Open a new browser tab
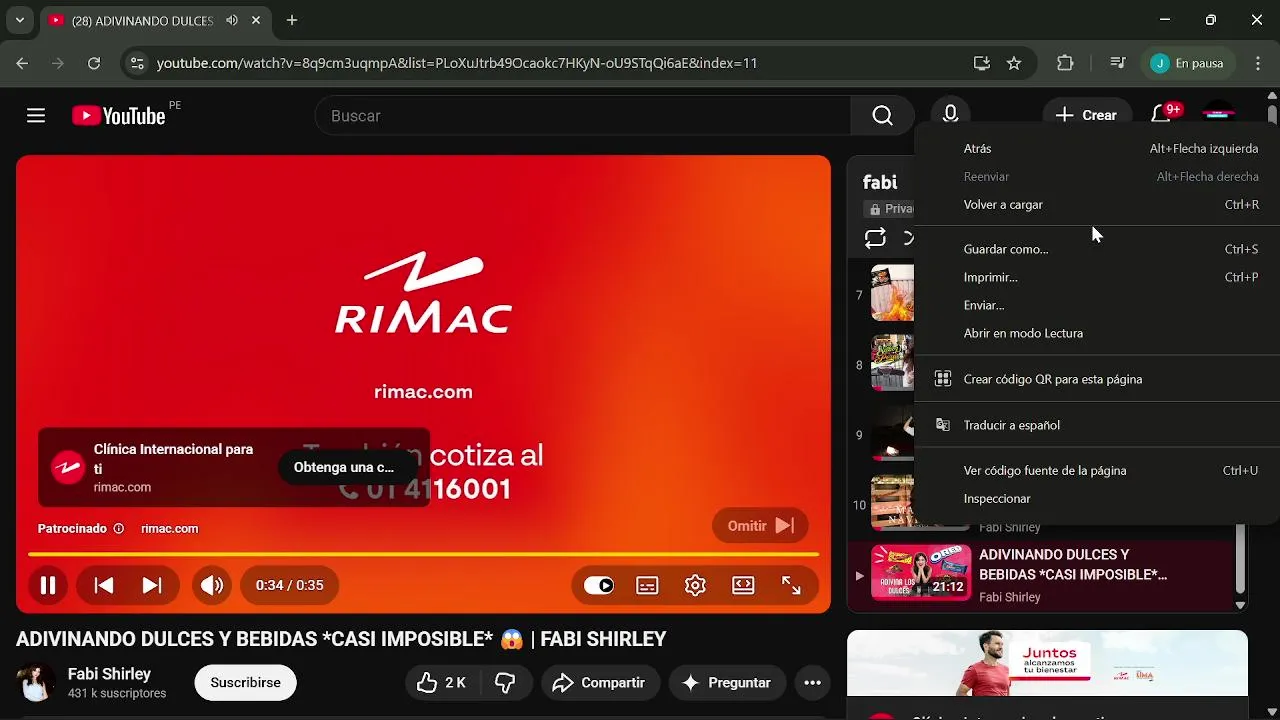Image resolution: width=1280 pixels, height=720 pixels. point(292,20)
